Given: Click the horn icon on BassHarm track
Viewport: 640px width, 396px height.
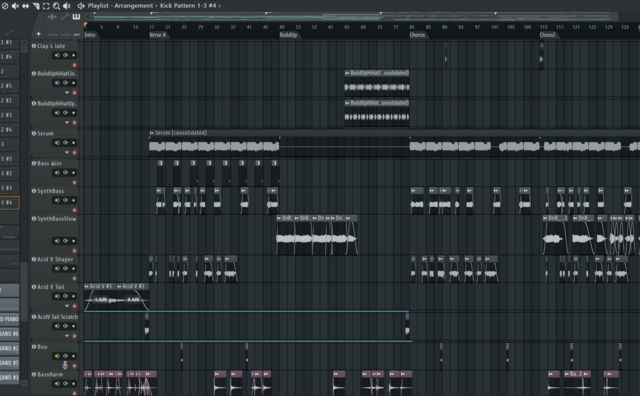Looking at the screenshot, I should 65,383.
